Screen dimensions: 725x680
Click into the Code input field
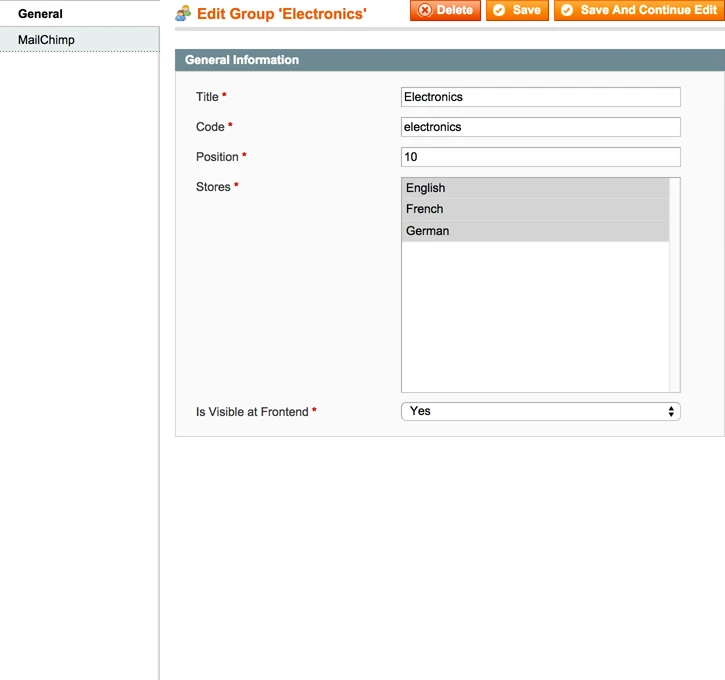coord(540,127)
